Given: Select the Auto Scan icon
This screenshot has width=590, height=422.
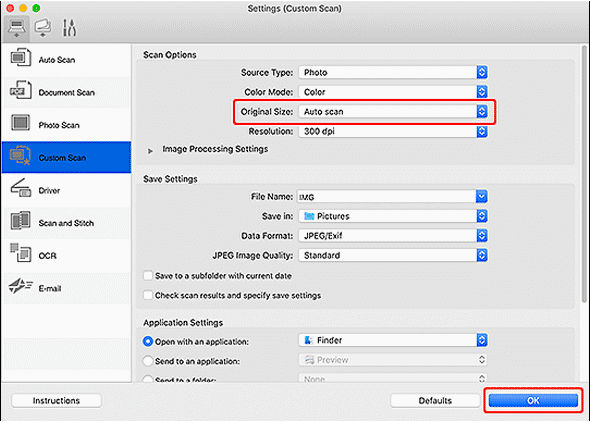Looking at the screenshot, I should click(21, 58).
